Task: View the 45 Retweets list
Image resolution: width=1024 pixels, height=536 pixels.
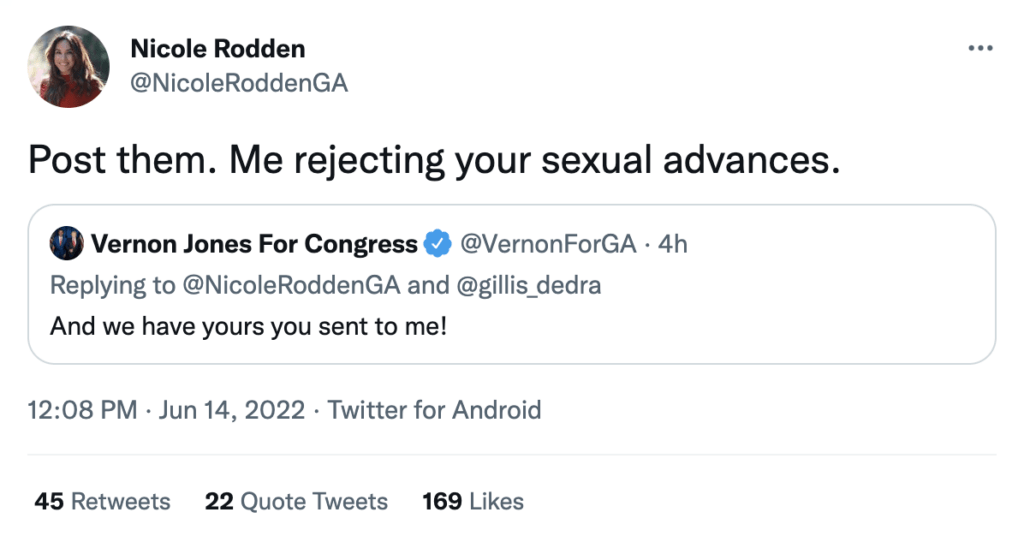Action: pos(102,501)
